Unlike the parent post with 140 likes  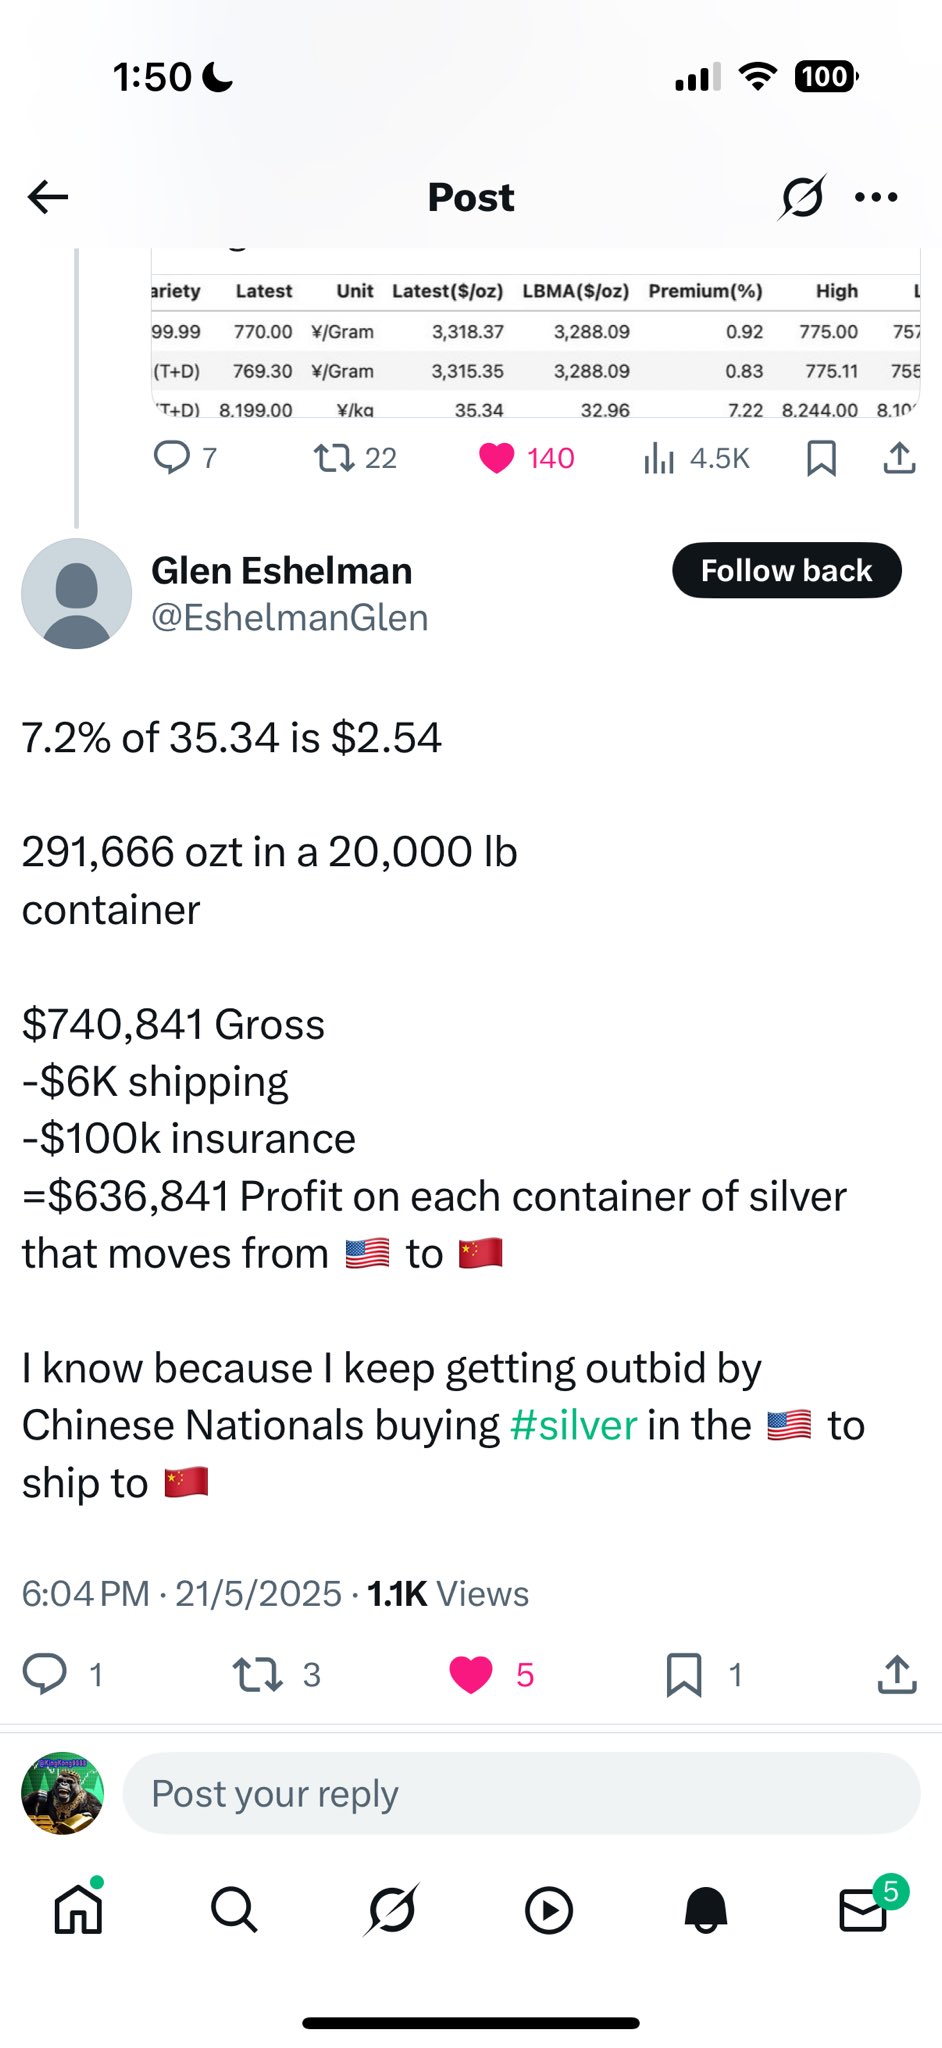tap(496, 458)
